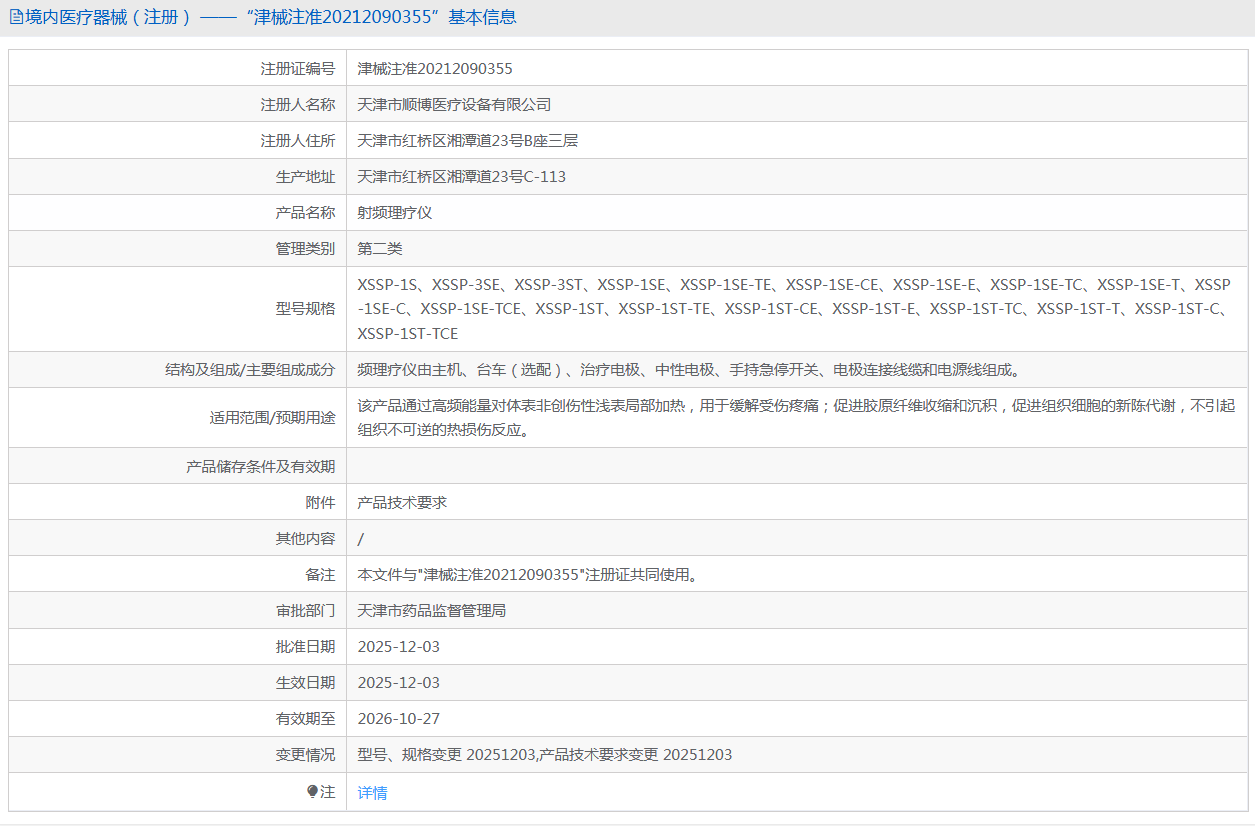1255x826 pixels.
Task: Select product name 射频理疗仪
Action: click(395, 212)
